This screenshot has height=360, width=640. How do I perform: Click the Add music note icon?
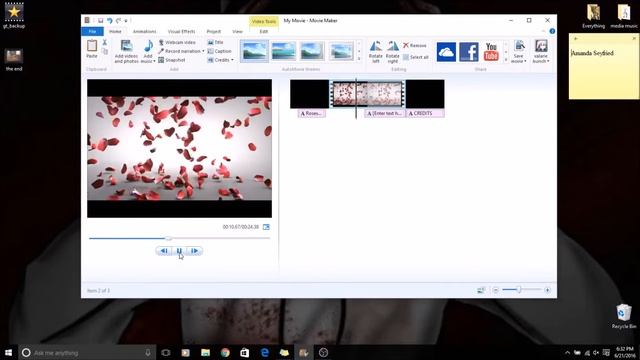(148, 46)
